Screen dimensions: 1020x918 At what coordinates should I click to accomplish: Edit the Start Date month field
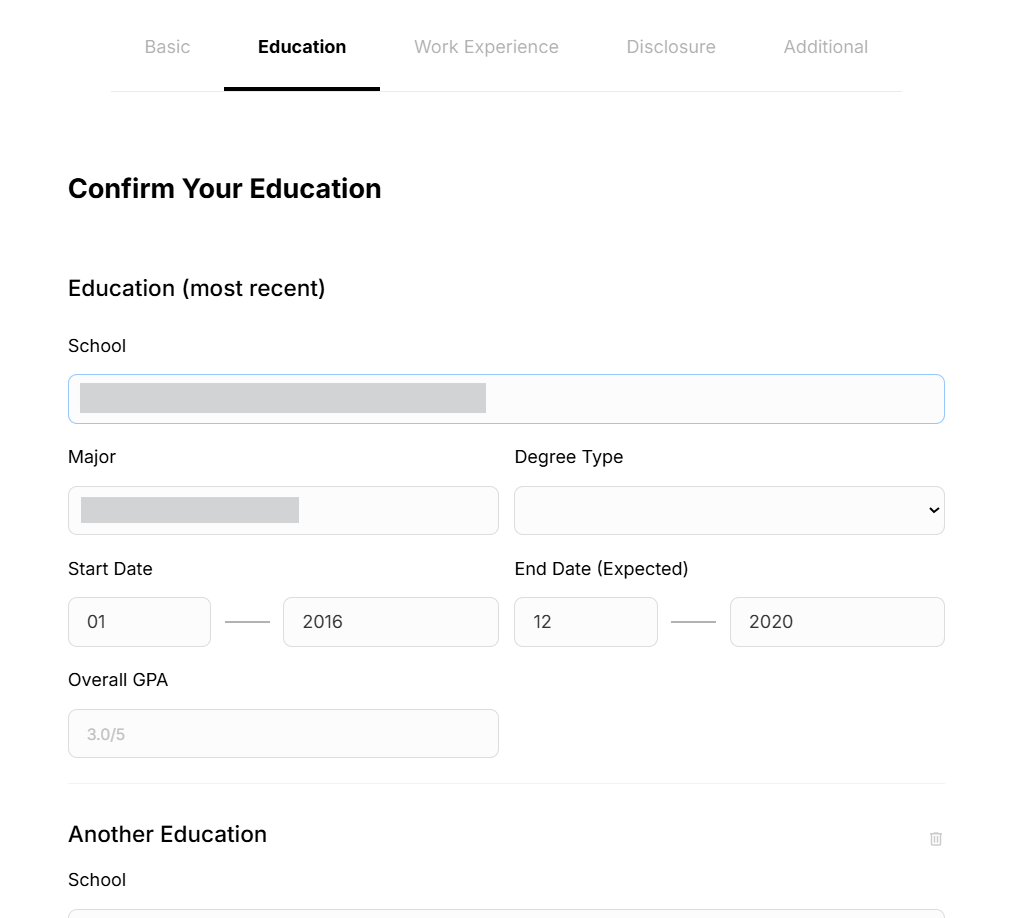tap(139, 622)
